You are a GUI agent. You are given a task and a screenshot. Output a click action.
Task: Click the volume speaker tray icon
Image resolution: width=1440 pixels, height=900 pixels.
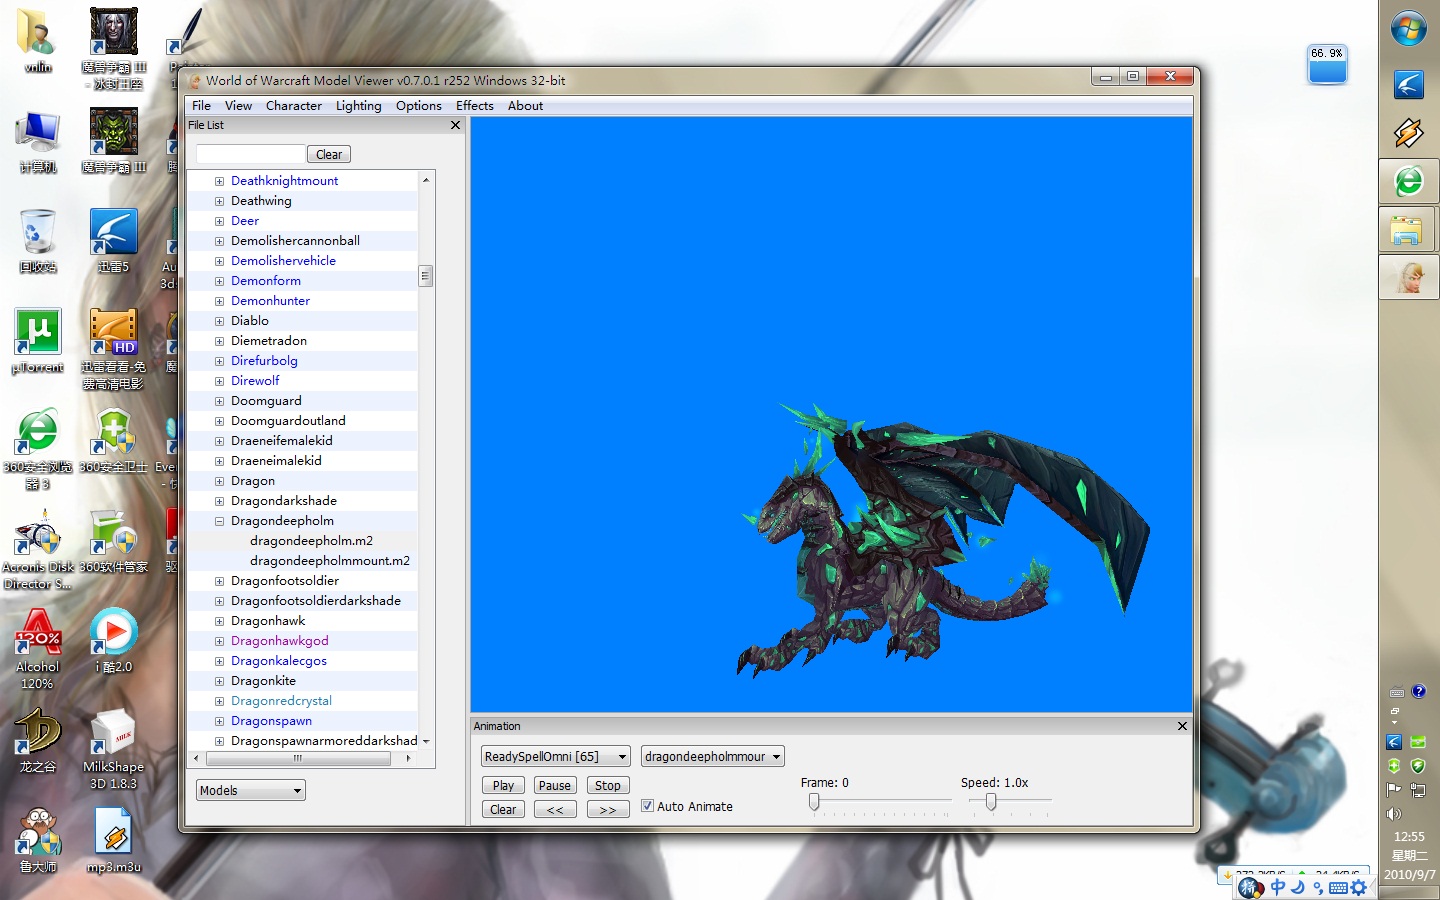point(1394,814)
